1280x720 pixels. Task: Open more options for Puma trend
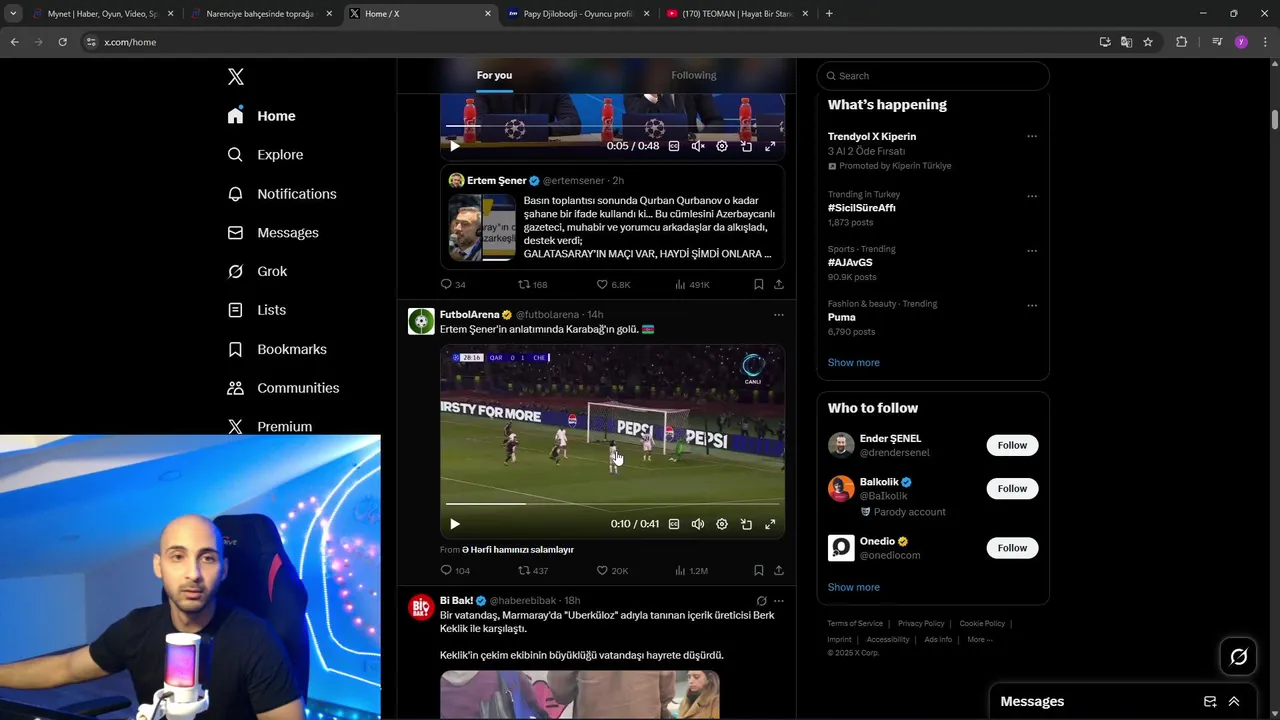tap(1032, 306)
